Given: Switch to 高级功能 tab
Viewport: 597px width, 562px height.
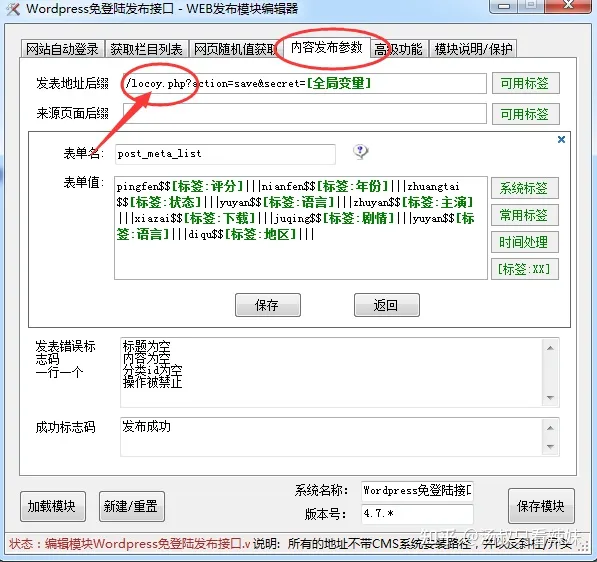Looking at the screenshot, I should click(399, 49).
